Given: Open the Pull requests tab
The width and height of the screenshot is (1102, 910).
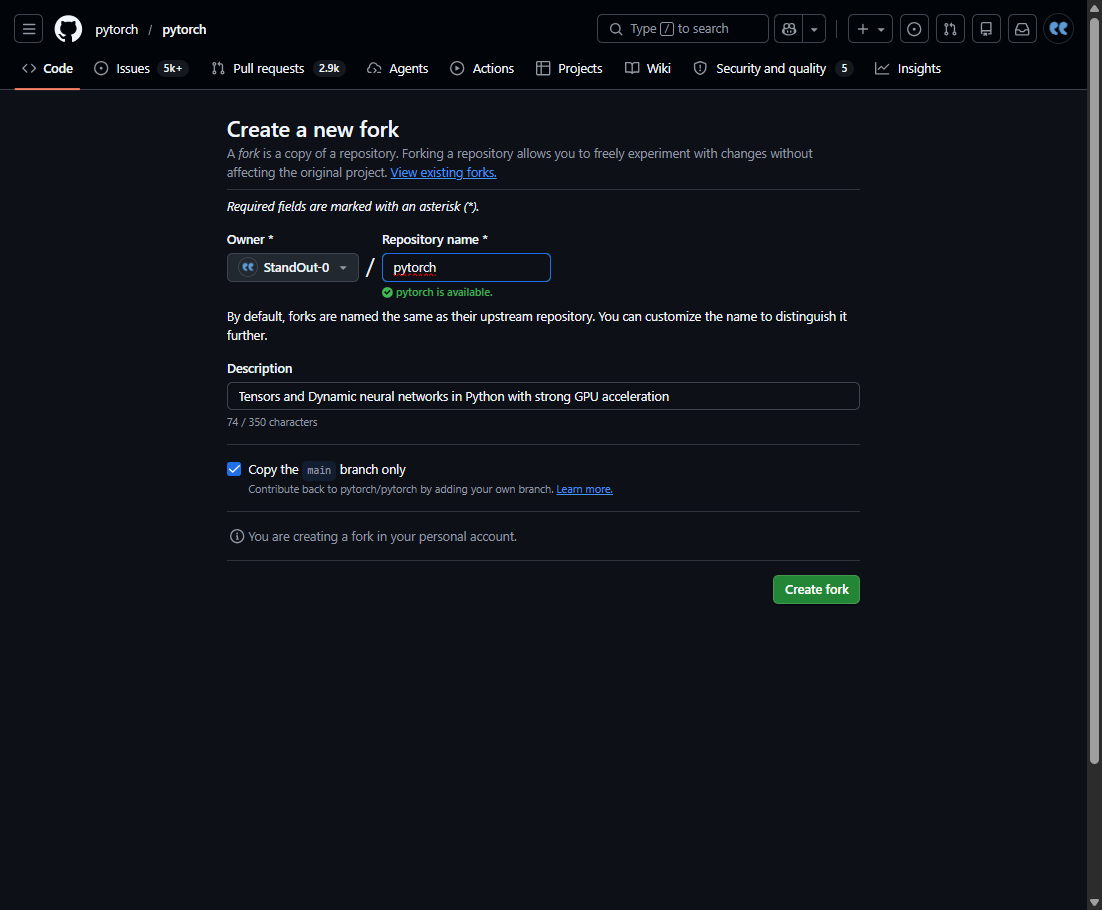Looking at the screenshot, I should (278, 68).
